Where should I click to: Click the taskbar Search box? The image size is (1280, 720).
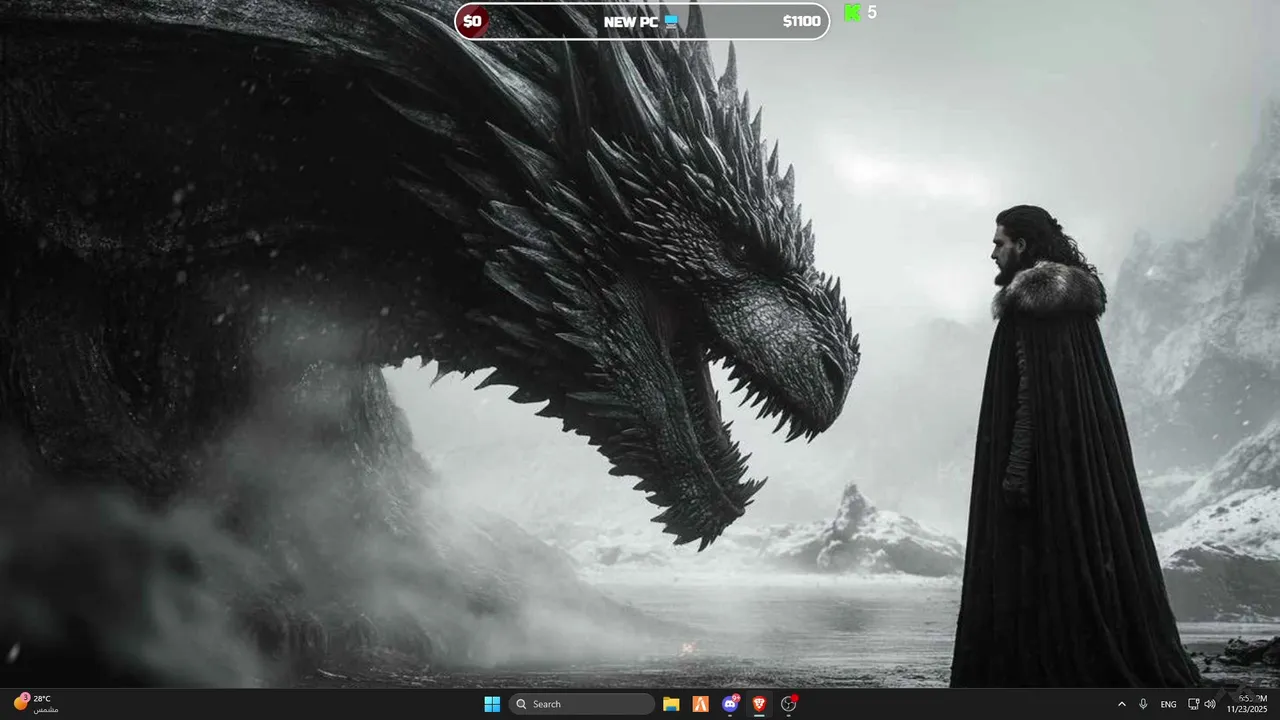[582, 704]
